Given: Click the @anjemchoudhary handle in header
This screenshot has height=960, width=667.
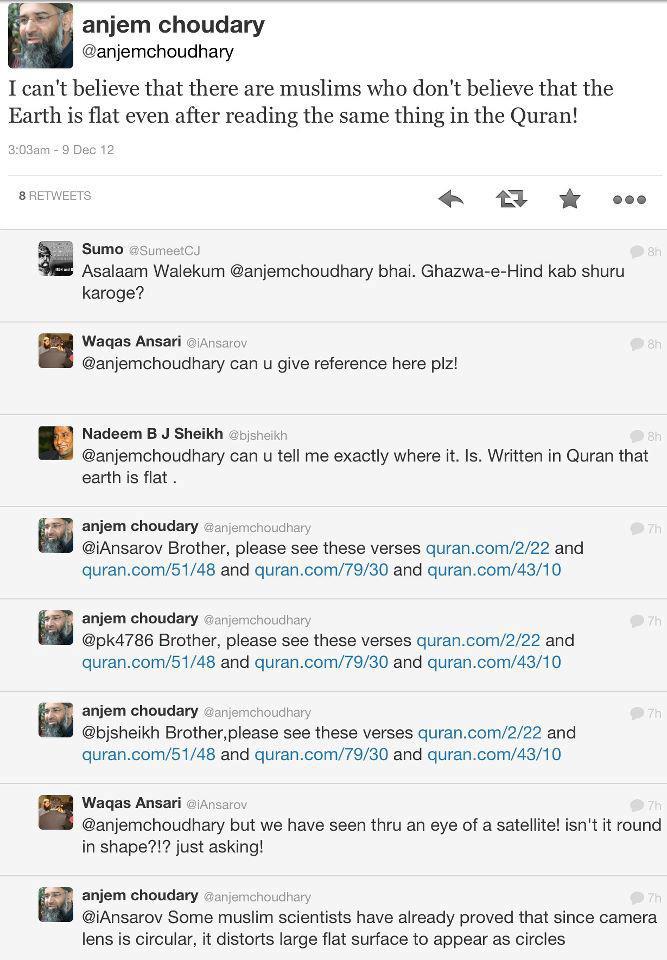Looking at the screenshot, I should tap(157, 52).
